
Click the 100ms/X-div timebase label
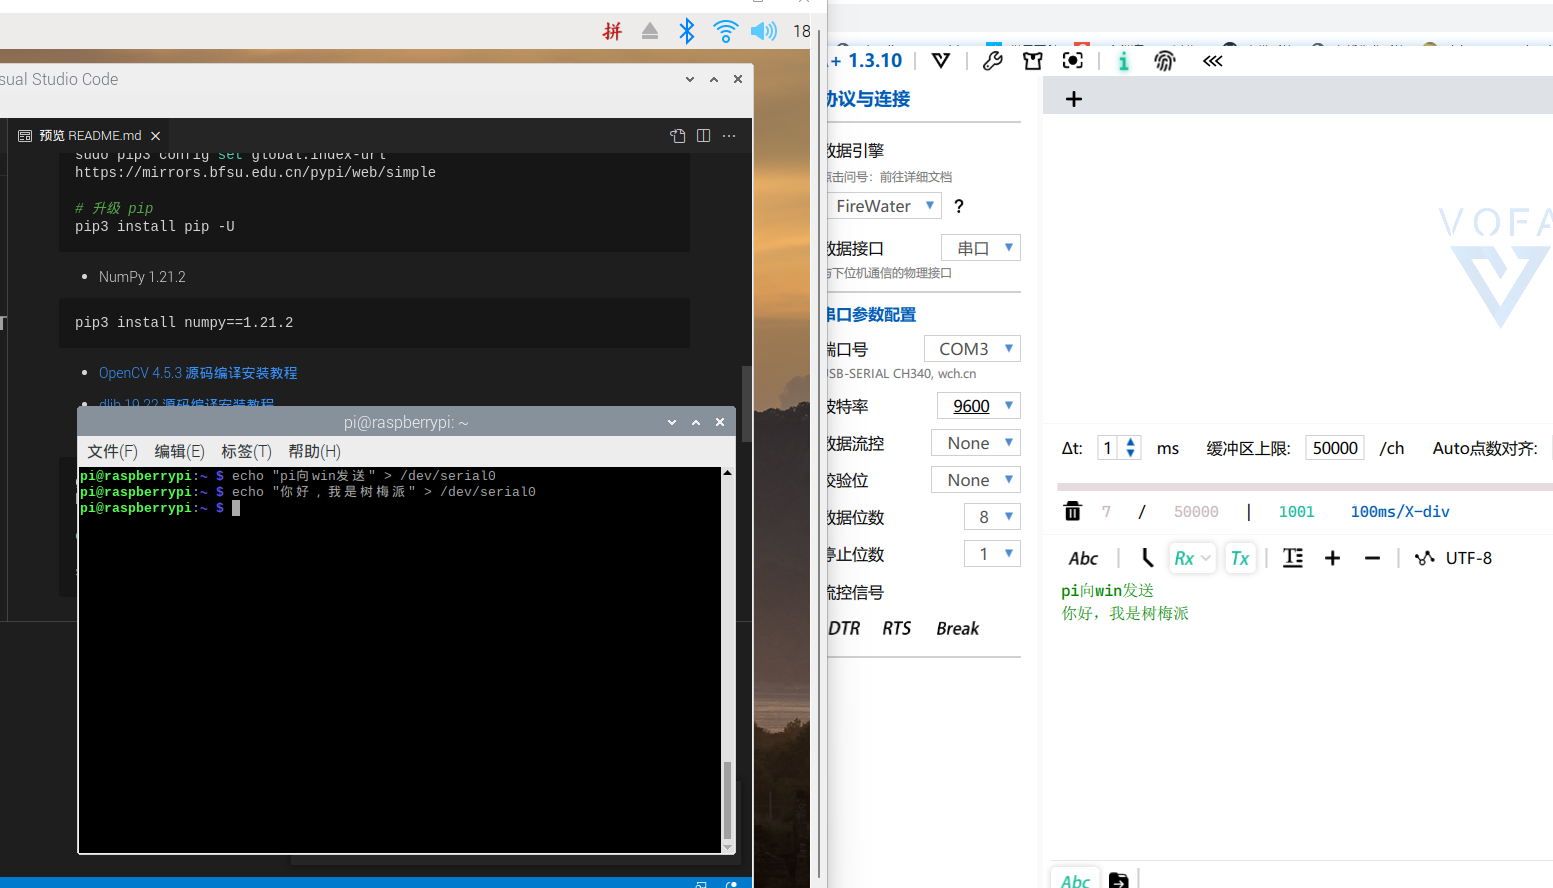[1399, 511]
